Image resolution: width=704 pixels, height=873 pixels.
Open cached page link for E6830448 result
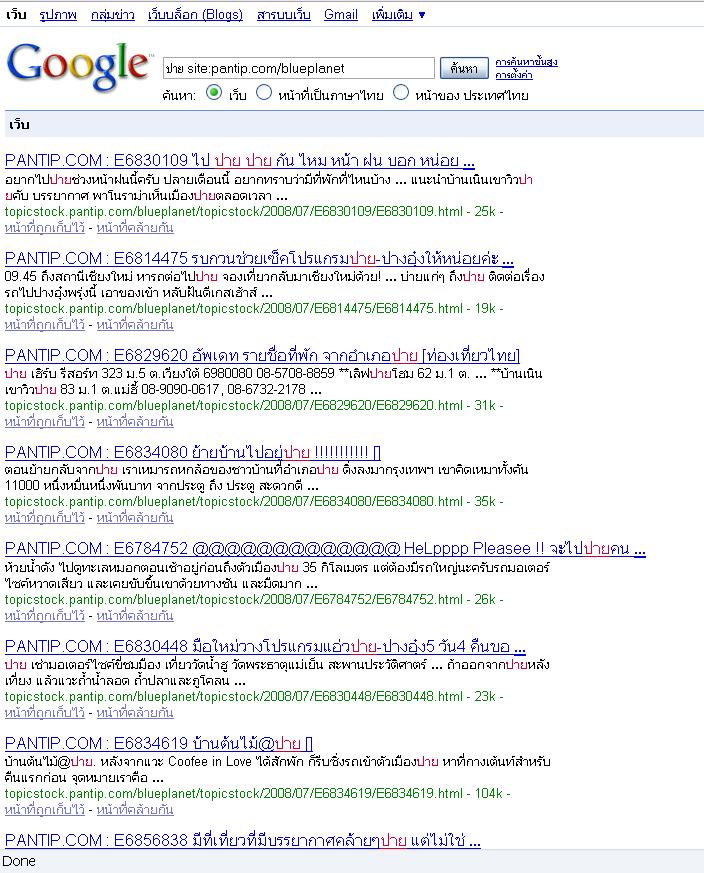(x=45, y=713)
